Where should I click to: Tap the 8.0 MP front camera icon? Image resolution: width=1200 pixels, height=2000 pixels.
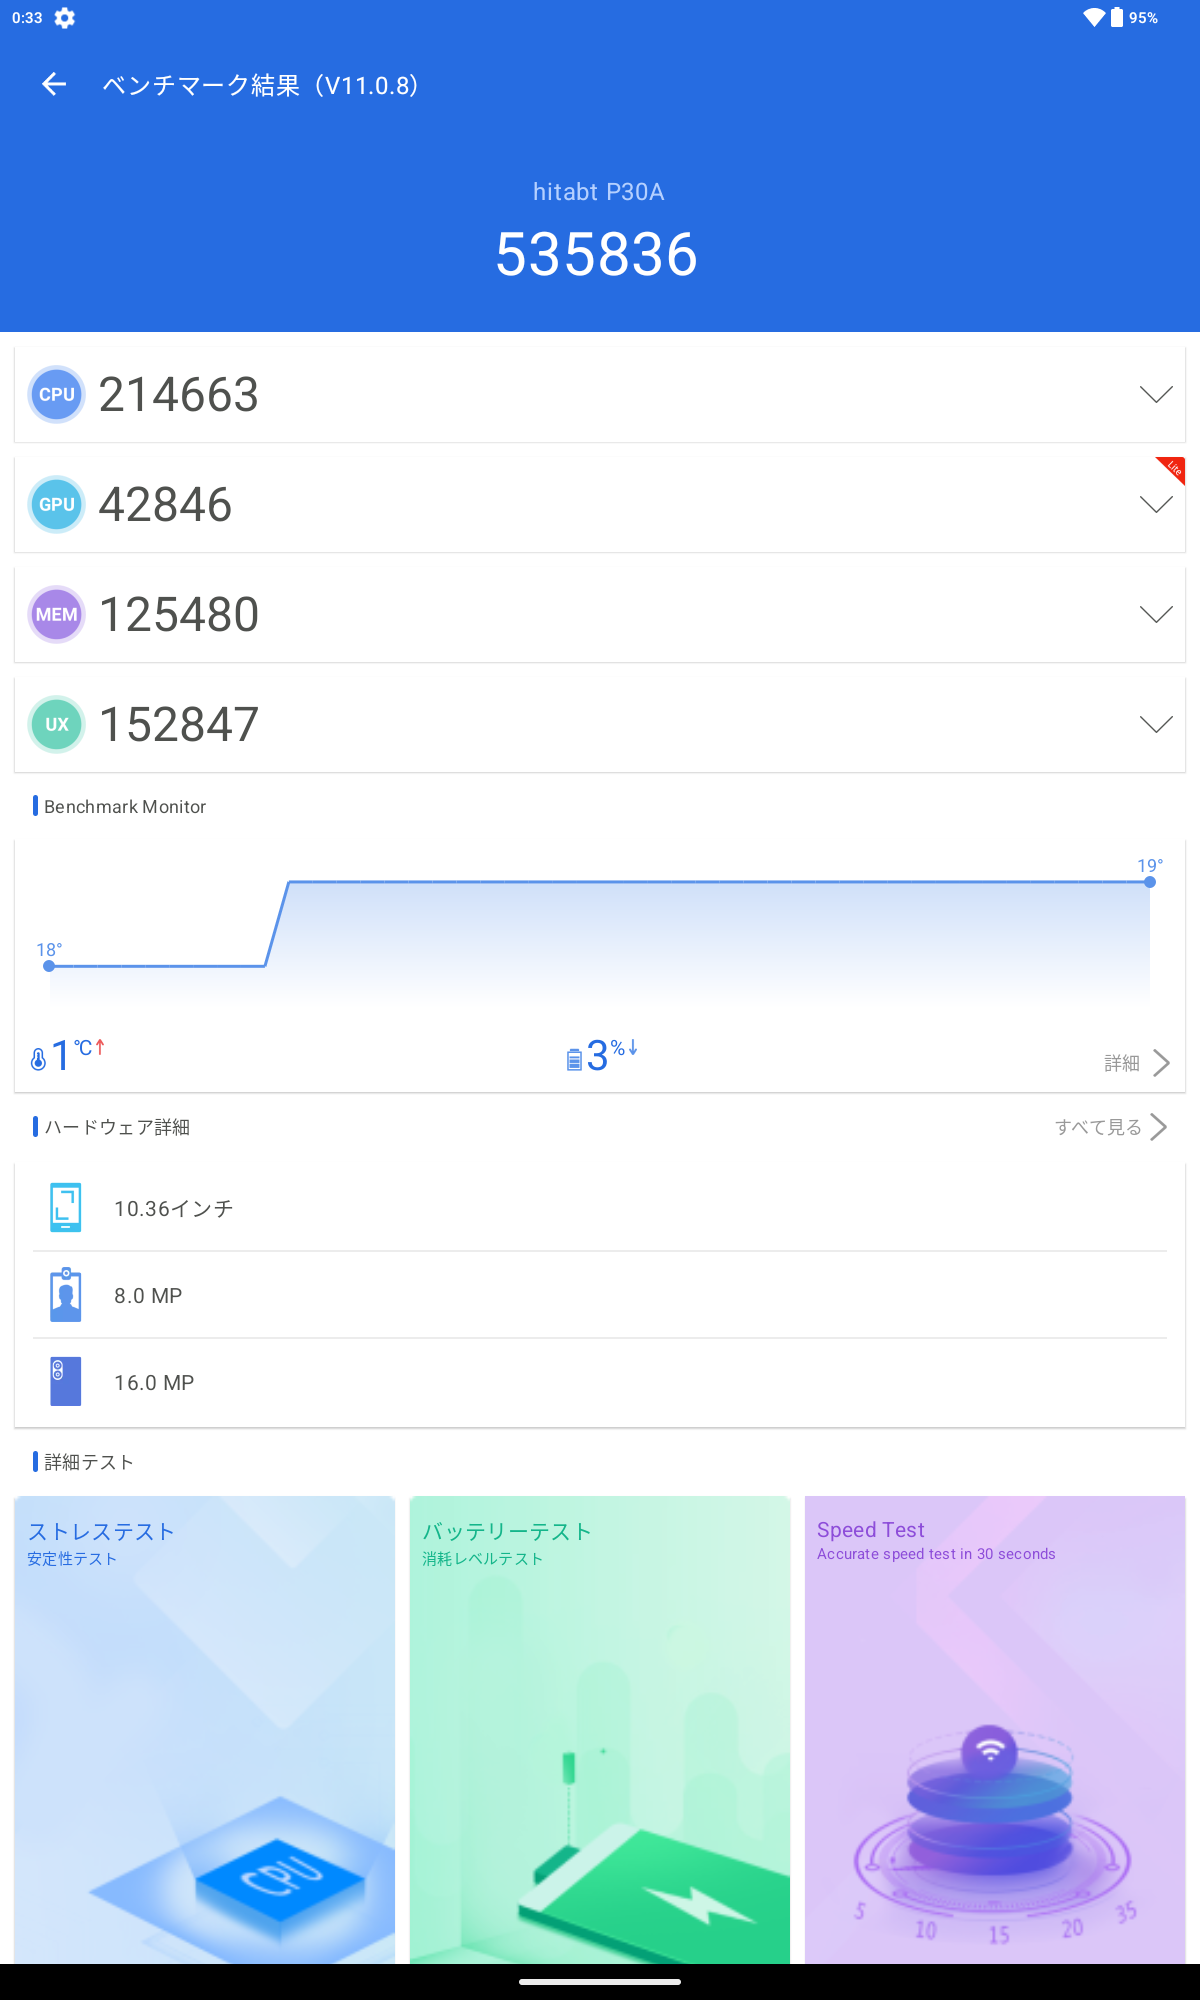coord(66,1295)
